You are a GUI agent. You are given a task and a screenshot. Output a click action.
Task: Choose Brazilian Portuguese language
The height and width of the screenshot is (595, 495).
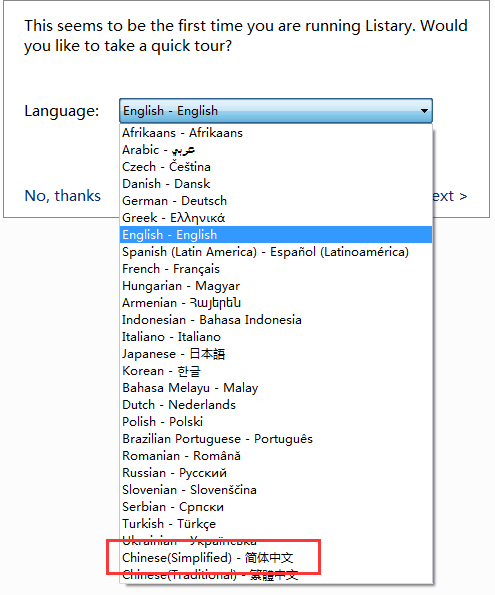click(x=276, y=439)
